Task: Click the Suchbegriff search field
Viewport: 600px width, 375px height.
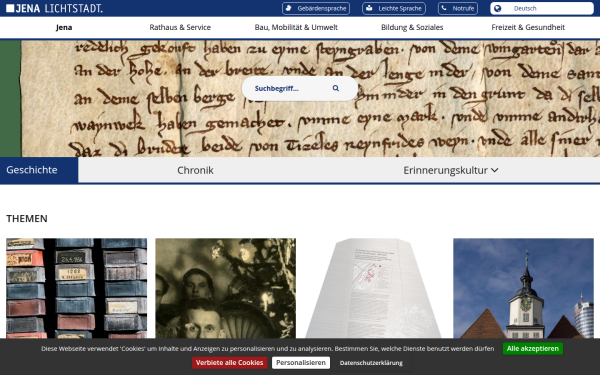Action: (291, 88)
